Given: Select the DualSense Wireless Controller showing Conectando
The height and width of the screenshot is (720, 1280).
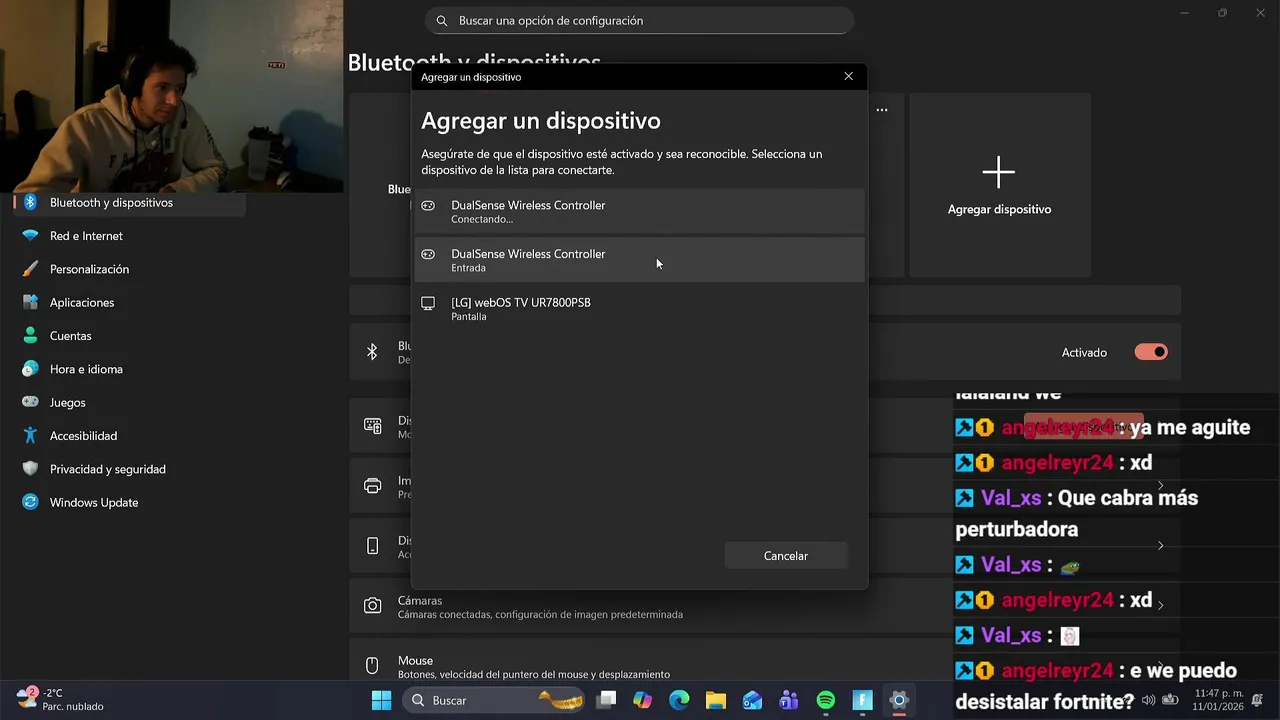Looking at the screenshot, I should pyautogui.click(x=639, y=211).
